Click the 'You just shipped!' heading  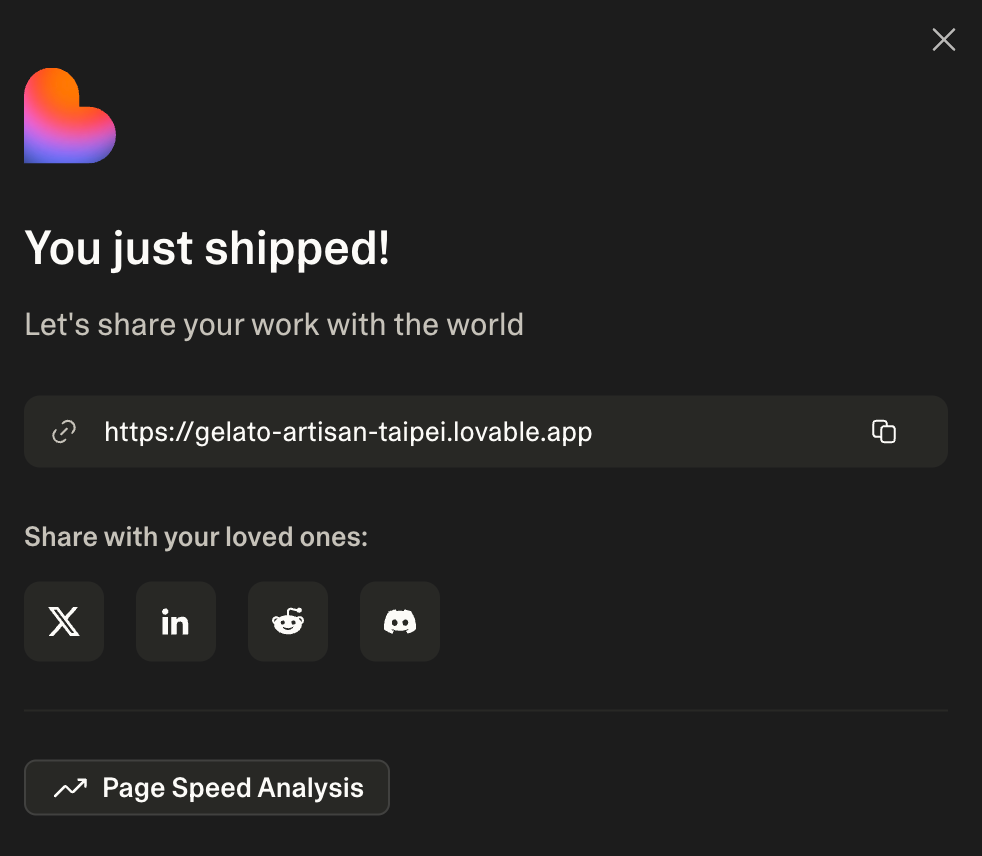coord(207,248)
